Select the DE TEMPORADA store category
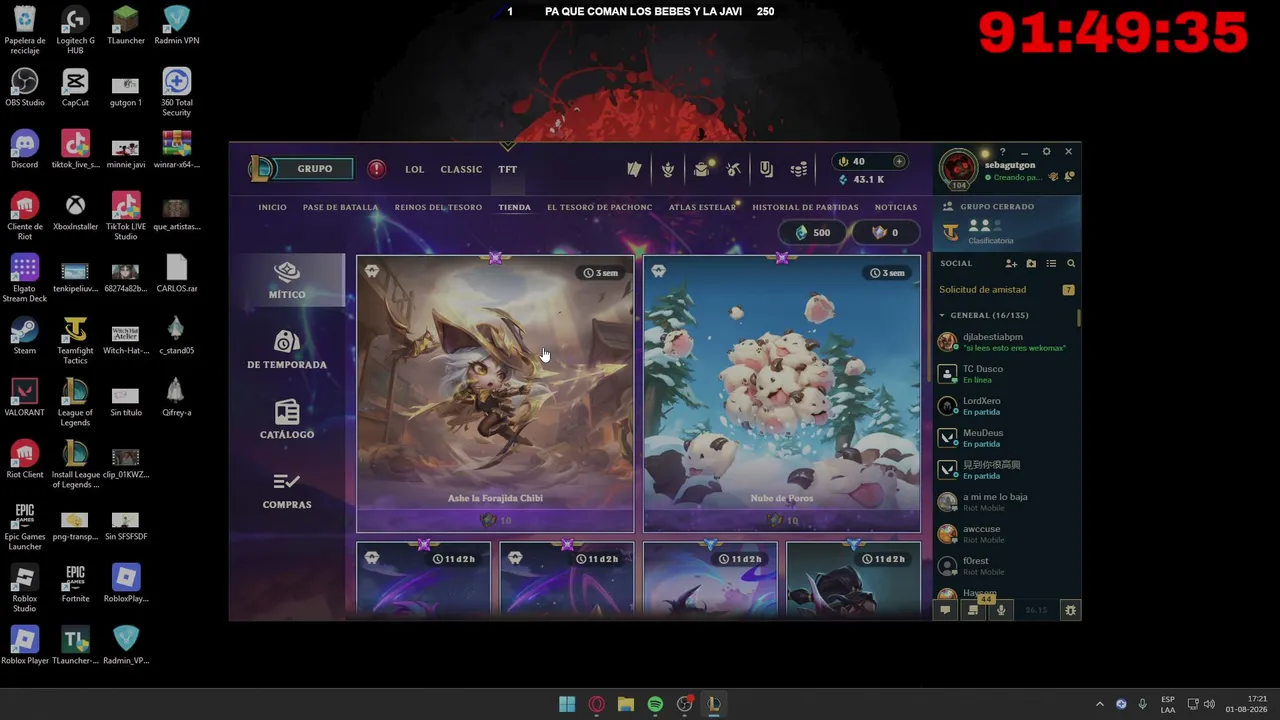Viewport: 1280px width, 720px height. click(x=287, y=350)
